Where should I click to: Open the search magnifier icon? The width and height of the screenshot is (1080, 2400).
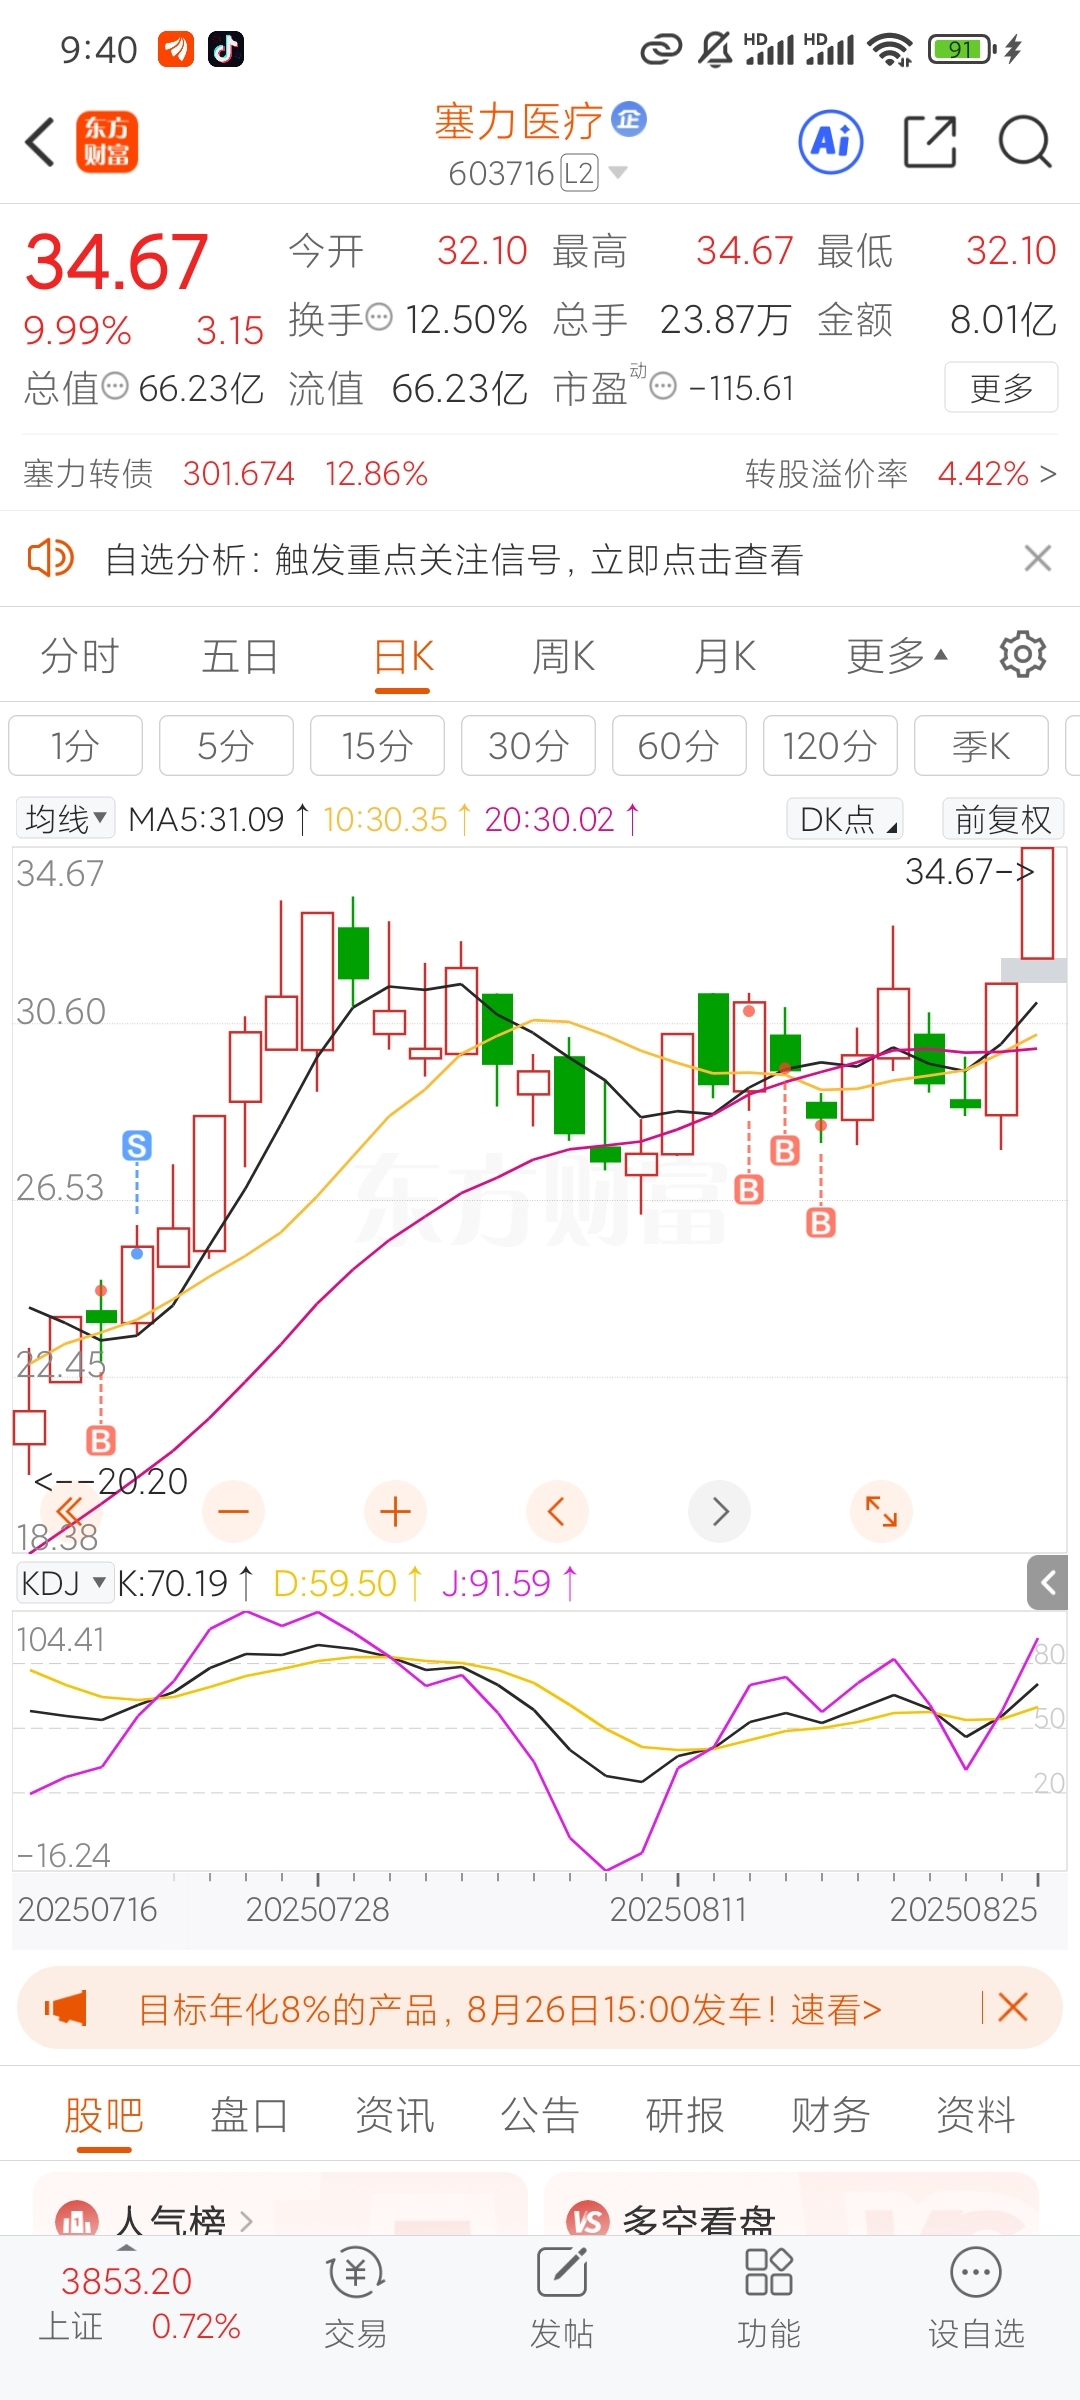(1025, 141)
